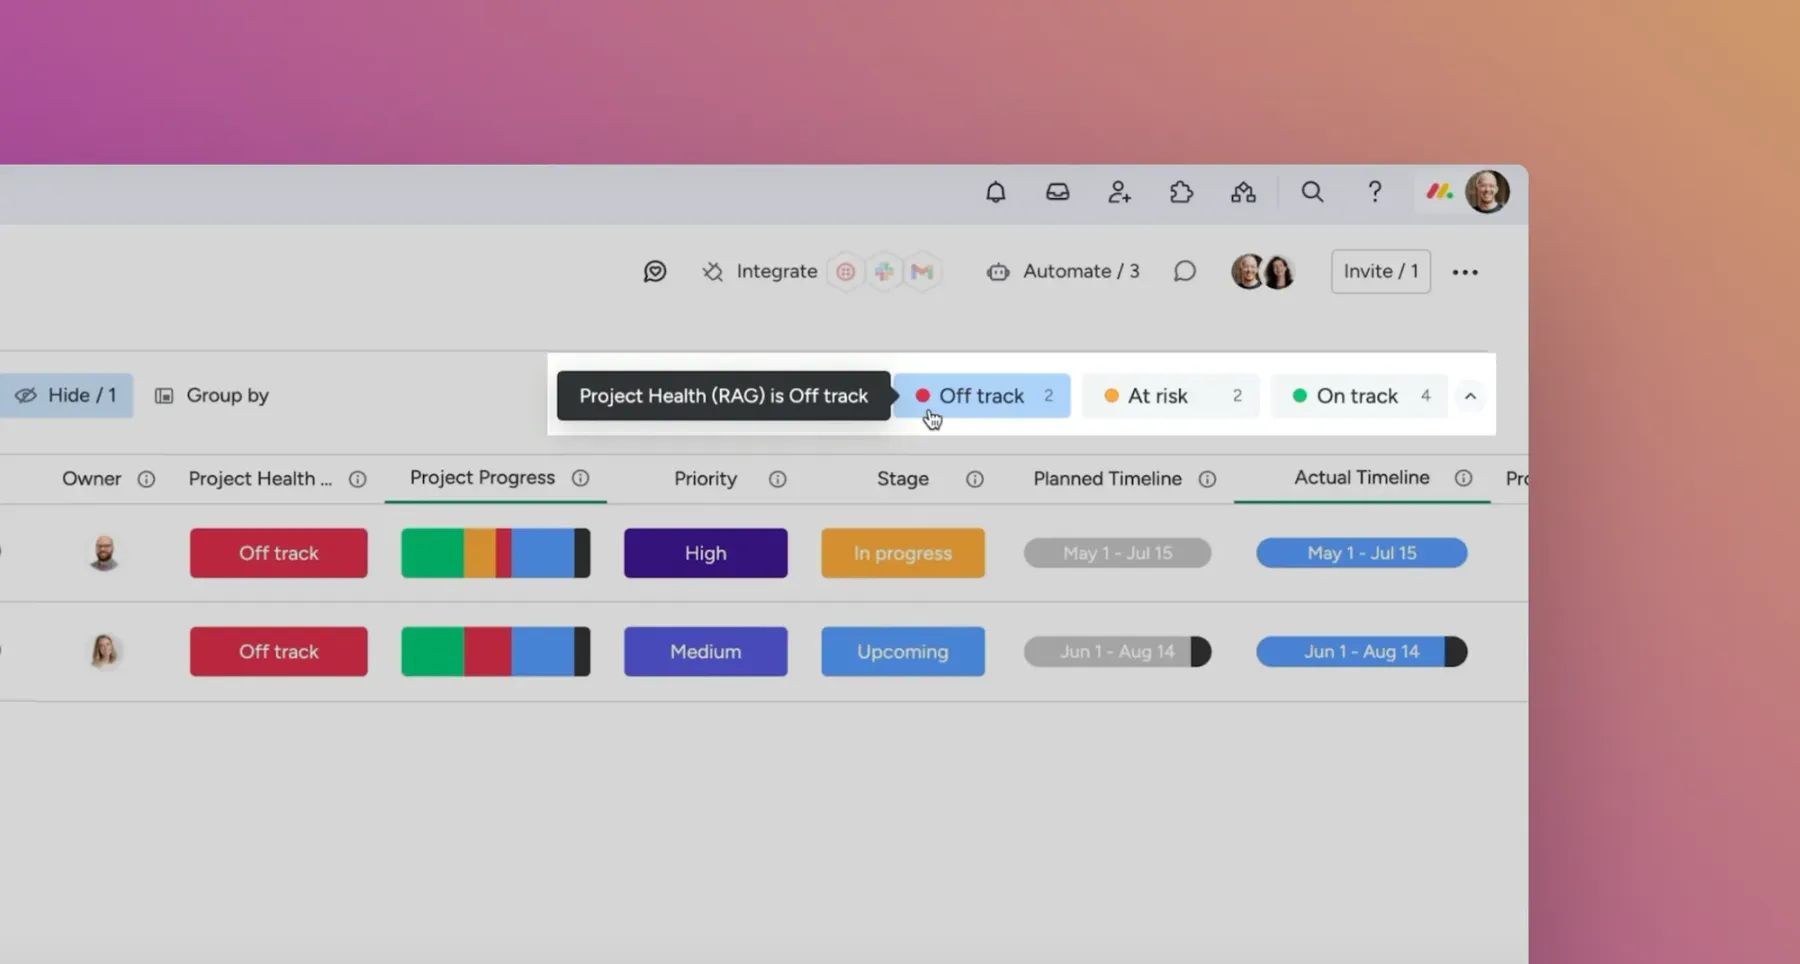Click the Invite / 1 button
This screenshot has width=1800, height=964.
click(1380, 272)
